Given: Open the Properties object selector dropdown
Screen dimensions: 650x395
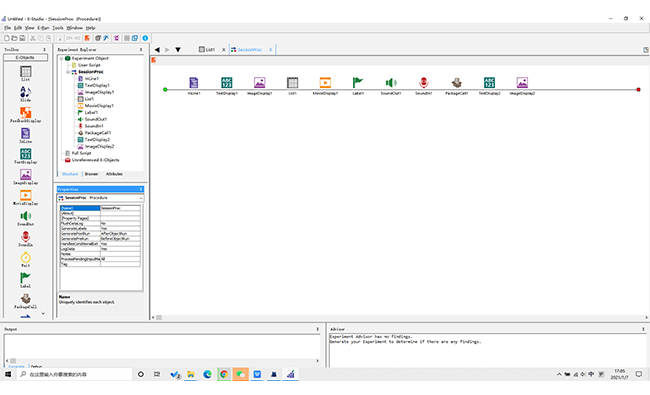Looking at the screenshot, I should (141, 198).
